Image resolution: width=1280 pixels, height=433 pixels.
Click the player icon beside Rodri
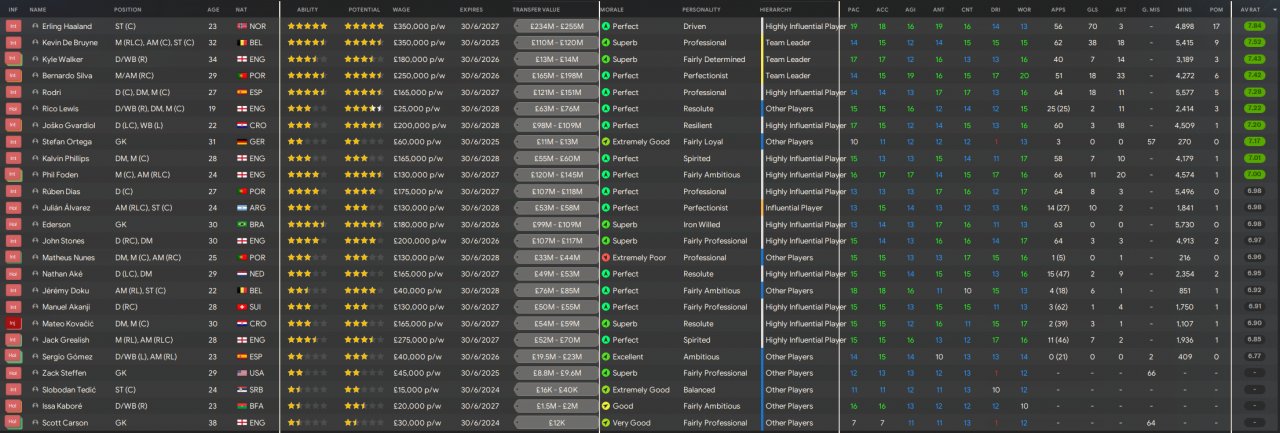pos(36,92)
